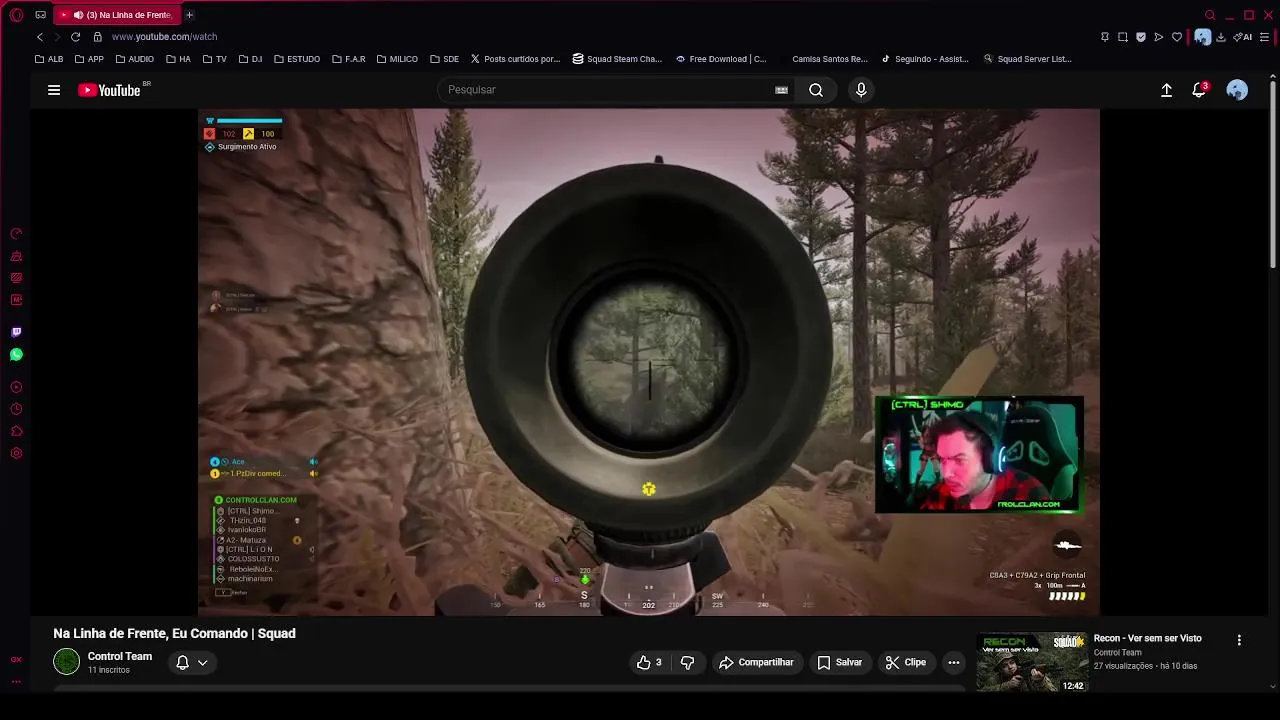This screenshot has width=1280, height=720.
Task: Open sidebar history clock icon
Action: pyautogui.click(x=16, y=409)
